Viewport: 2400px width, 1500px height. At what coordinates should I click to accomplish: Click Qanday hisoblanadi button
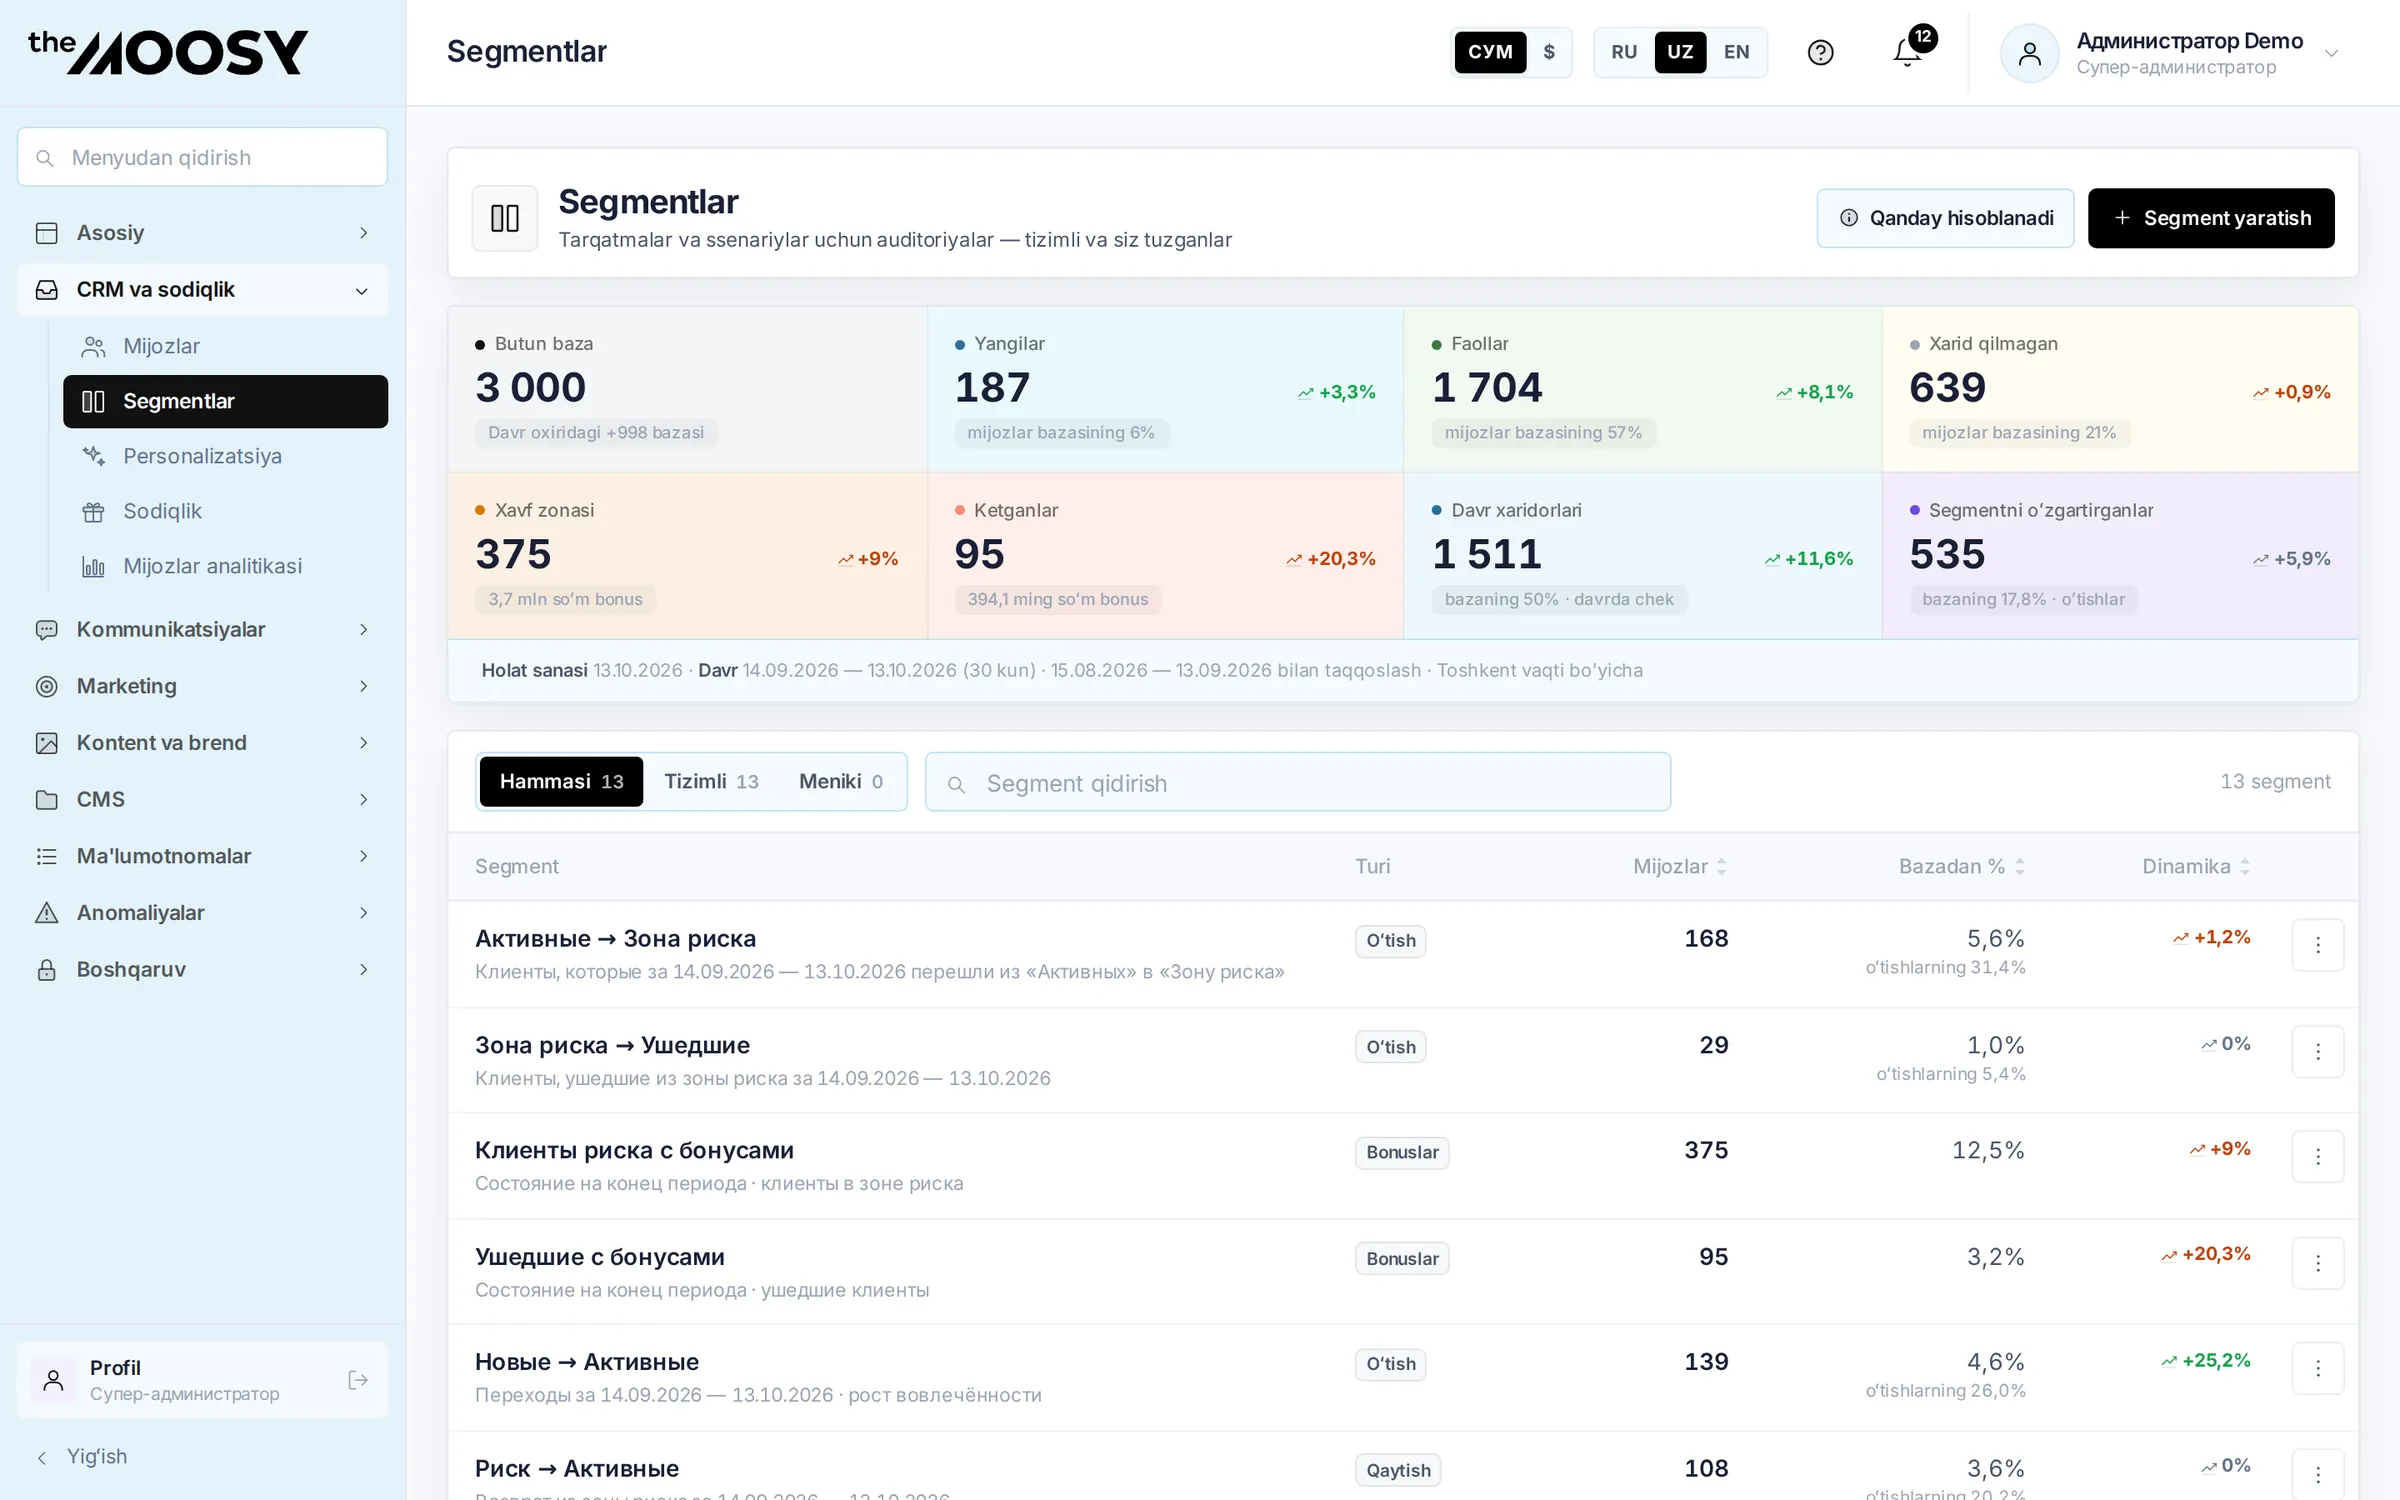pos(1945,218)
